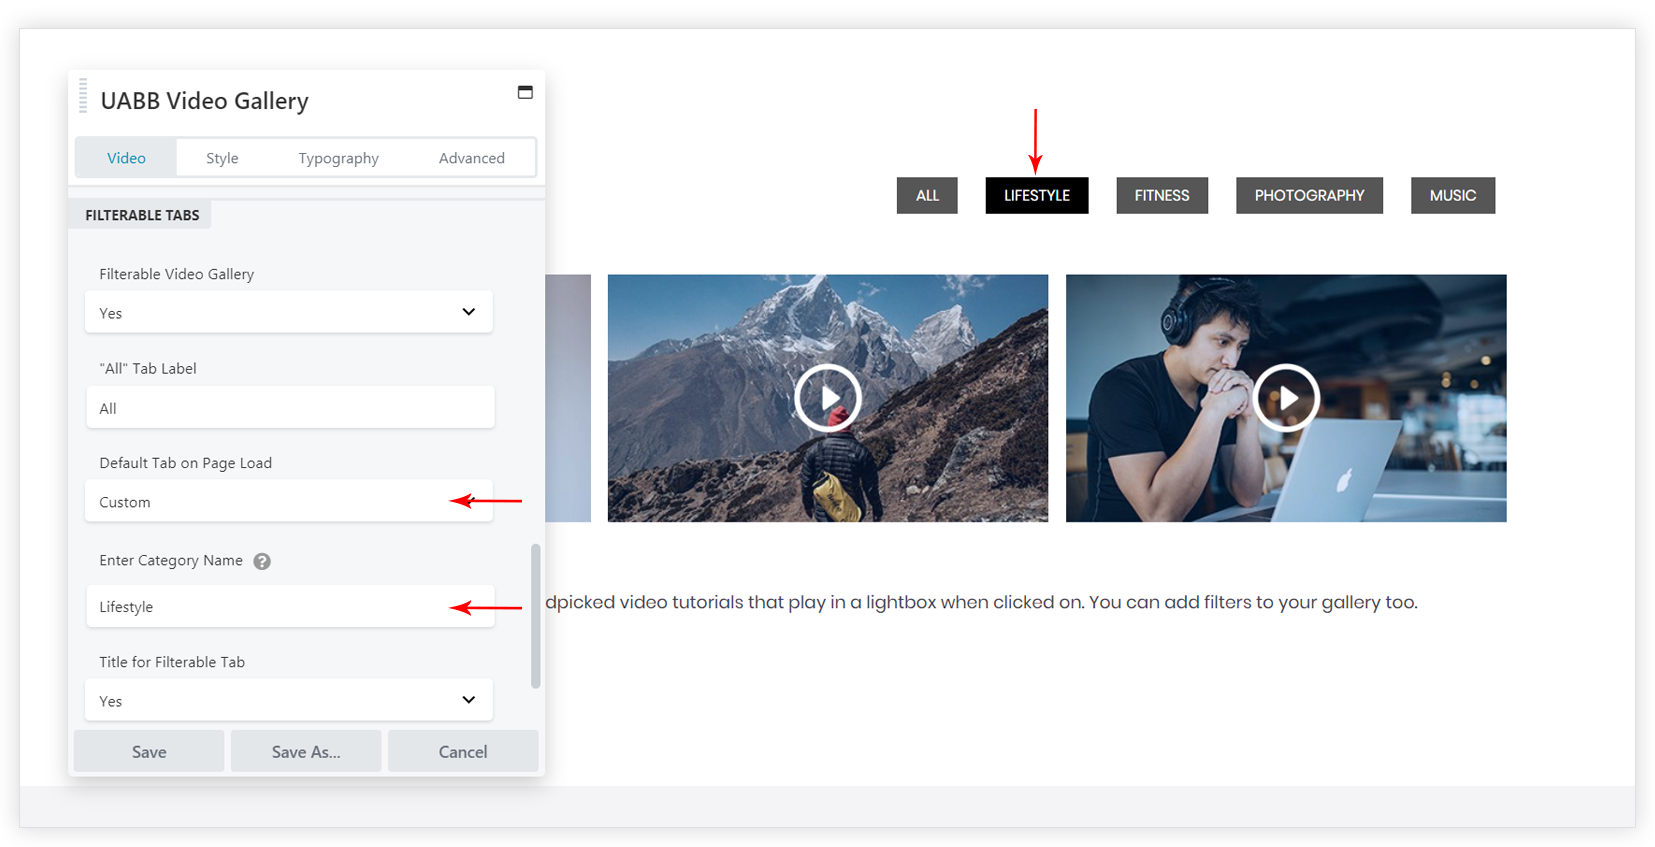This screenshot has width=1655, height=847.
Task: Select the Video tab
Action: coord(126,158)
